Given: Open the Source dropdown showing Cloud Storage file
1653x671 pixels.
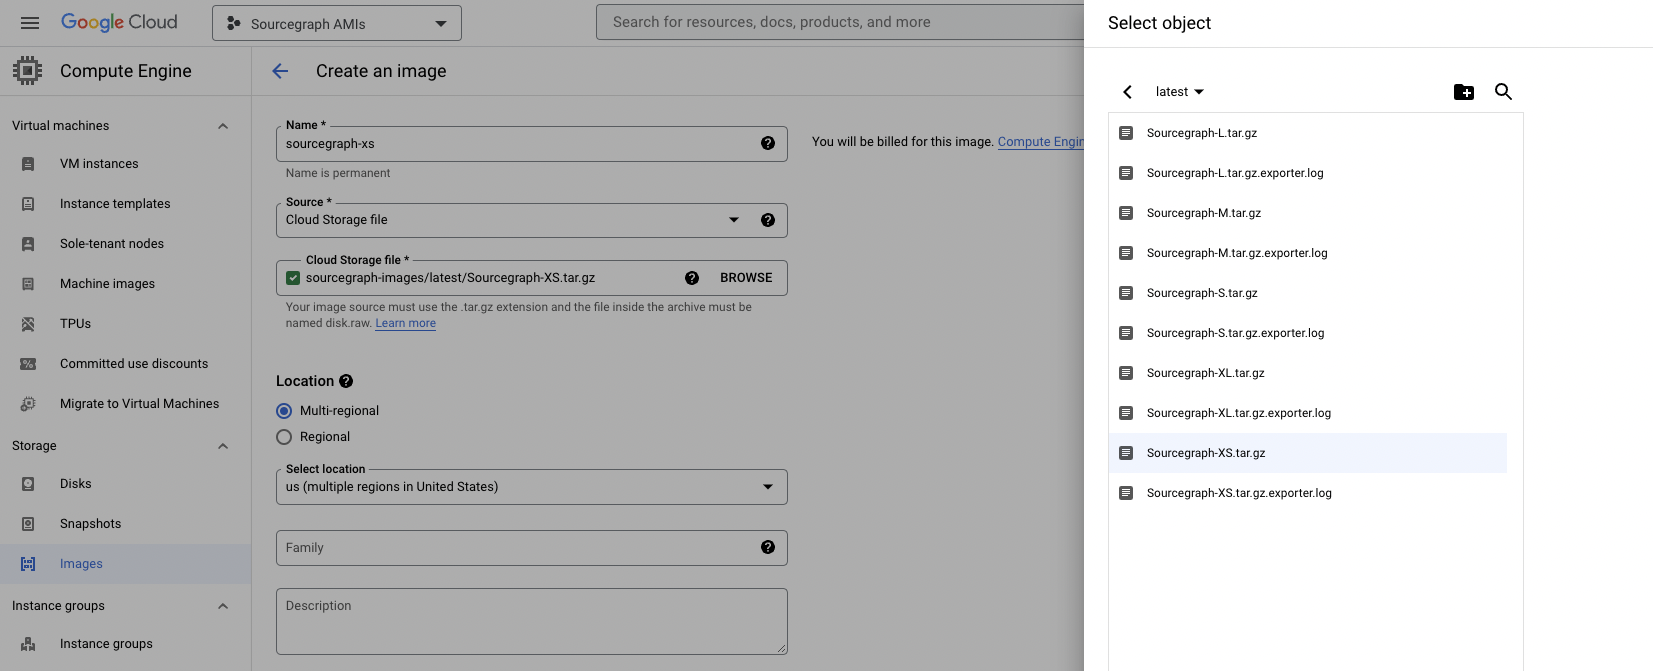Looking at the screenshot, I should tap(532, 220).
